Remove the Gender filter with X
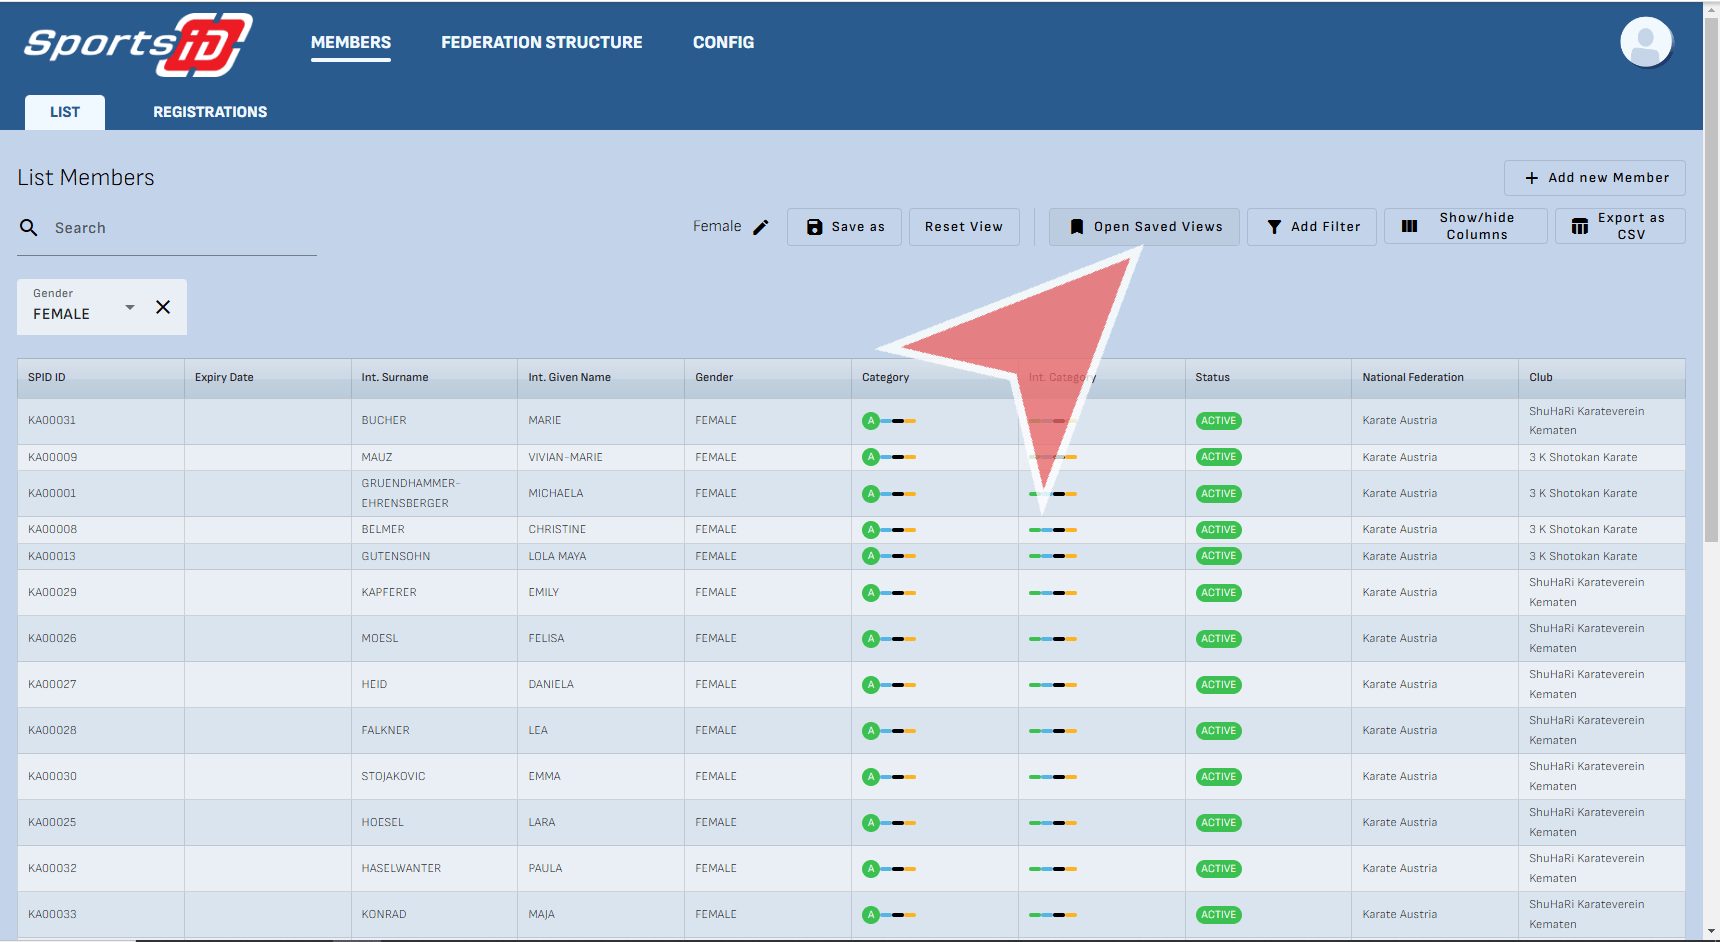The image size is (1721, 942). coord(163,307)
